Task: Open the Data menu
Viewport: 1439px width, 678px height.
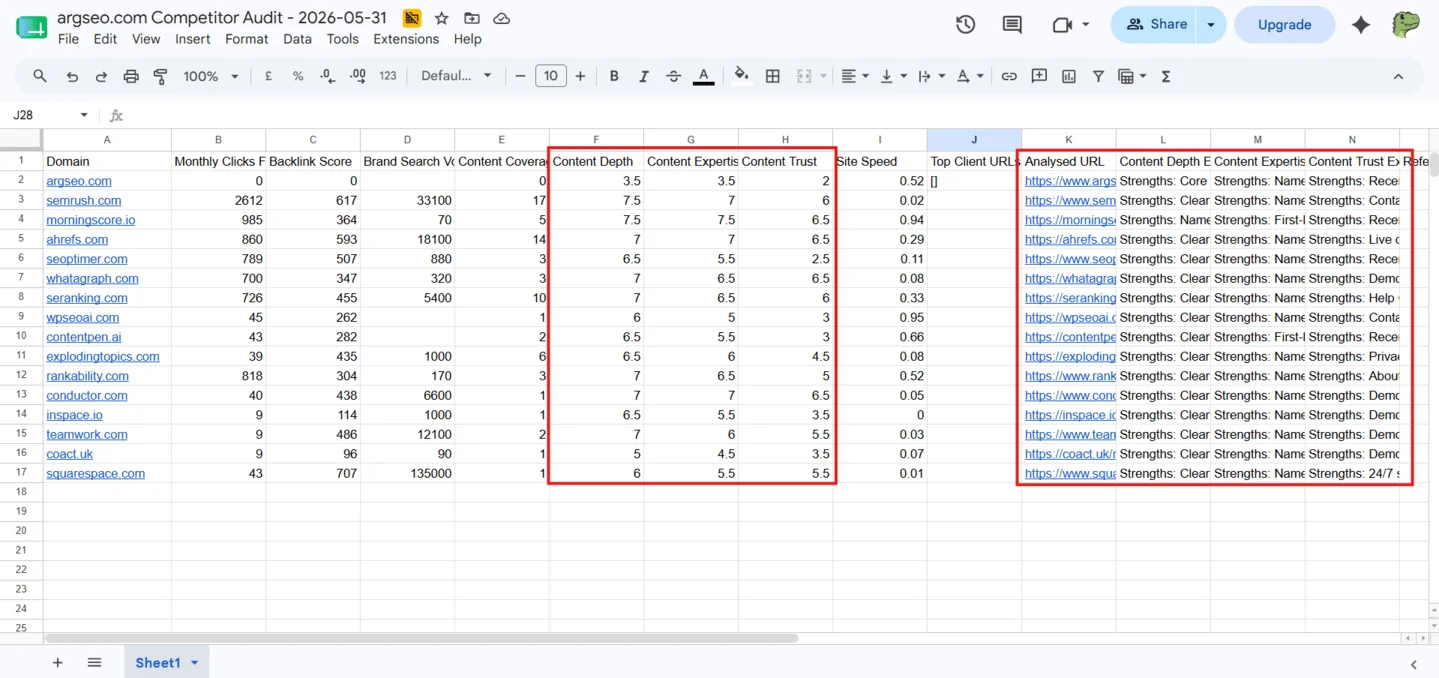Action: (297, 39)
